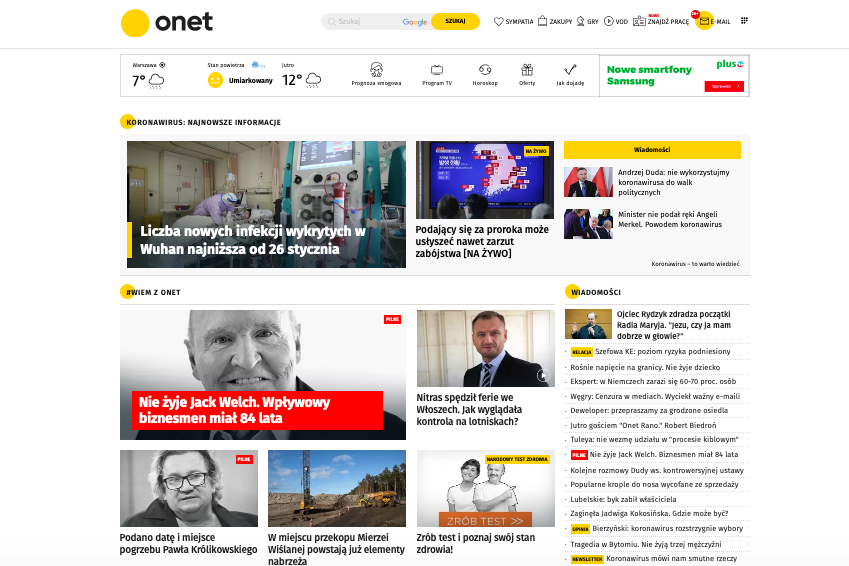Open the Koronawirus – to warto wiedzieć link

point(695,264)
